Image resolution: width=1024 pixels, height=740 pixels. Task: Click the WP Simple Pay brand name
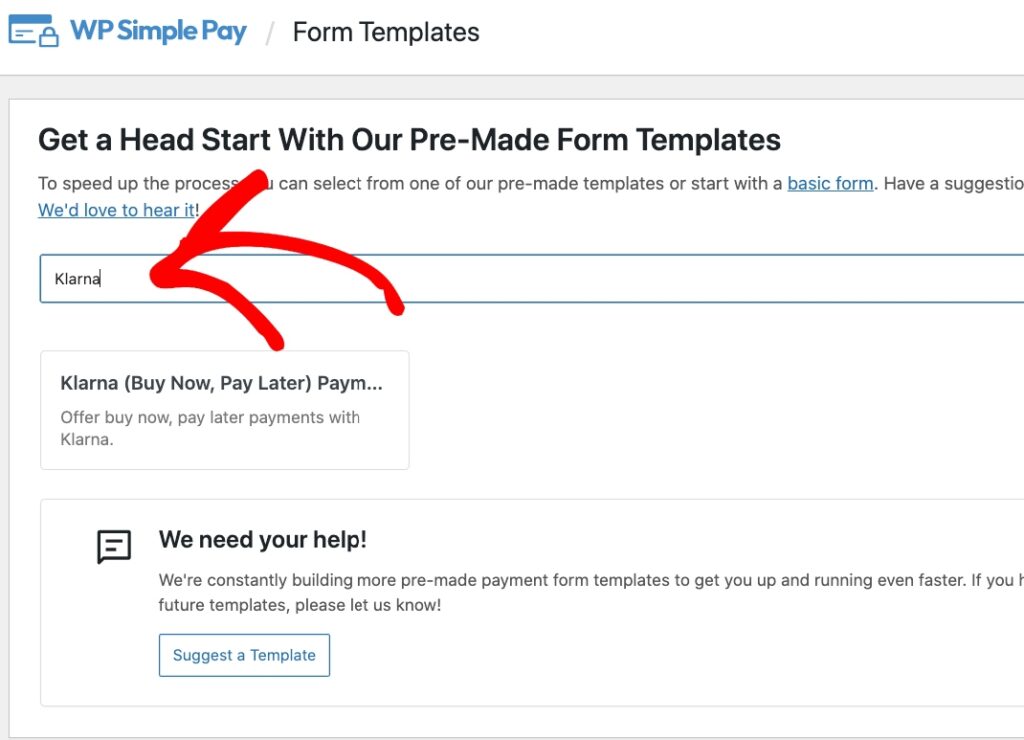tap(158, 31)
